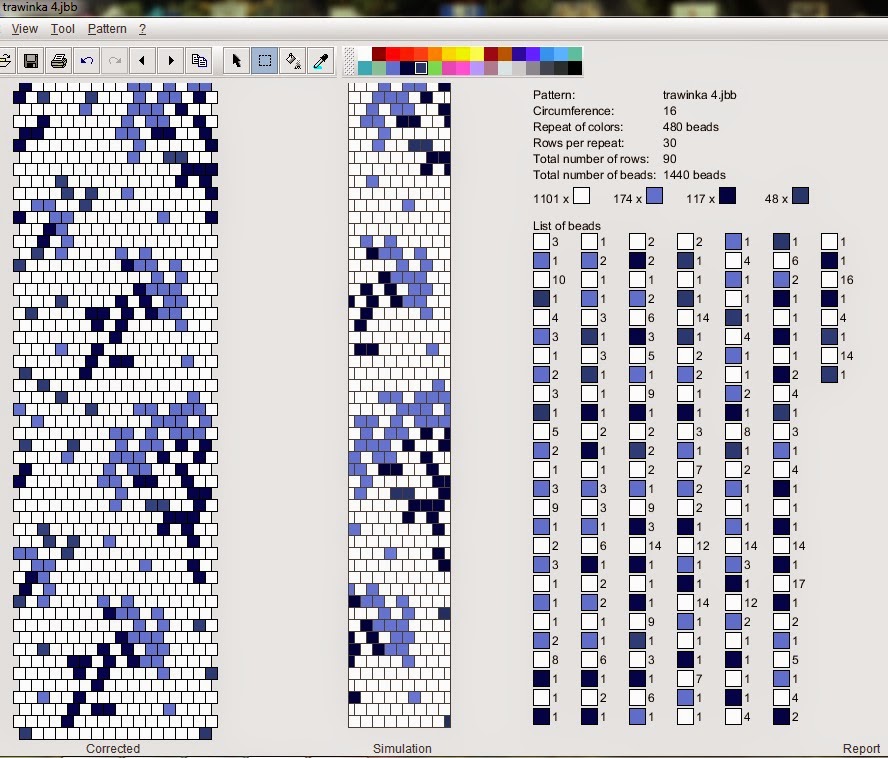Activate the rectangular selection tool
Viewport: 888px width, 758px height.
[264, 61]
